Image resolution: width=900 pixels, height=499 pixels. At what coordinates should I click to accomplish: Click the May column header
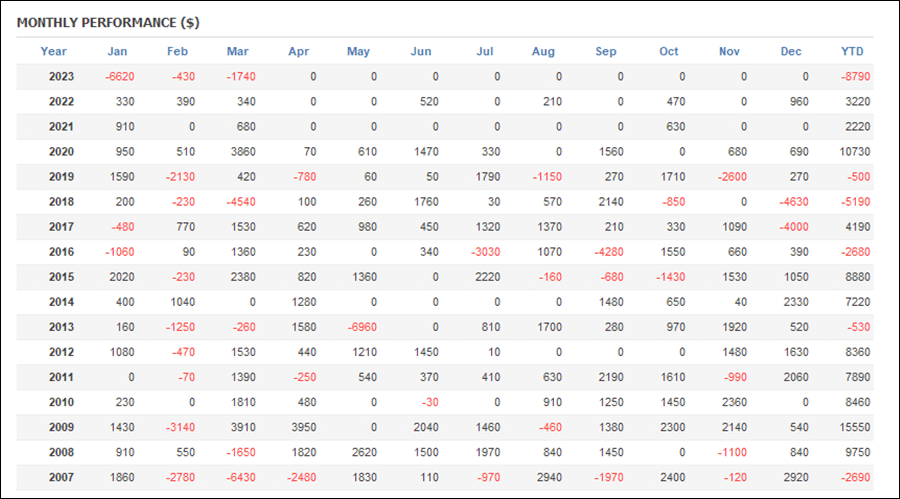[358, 51]
